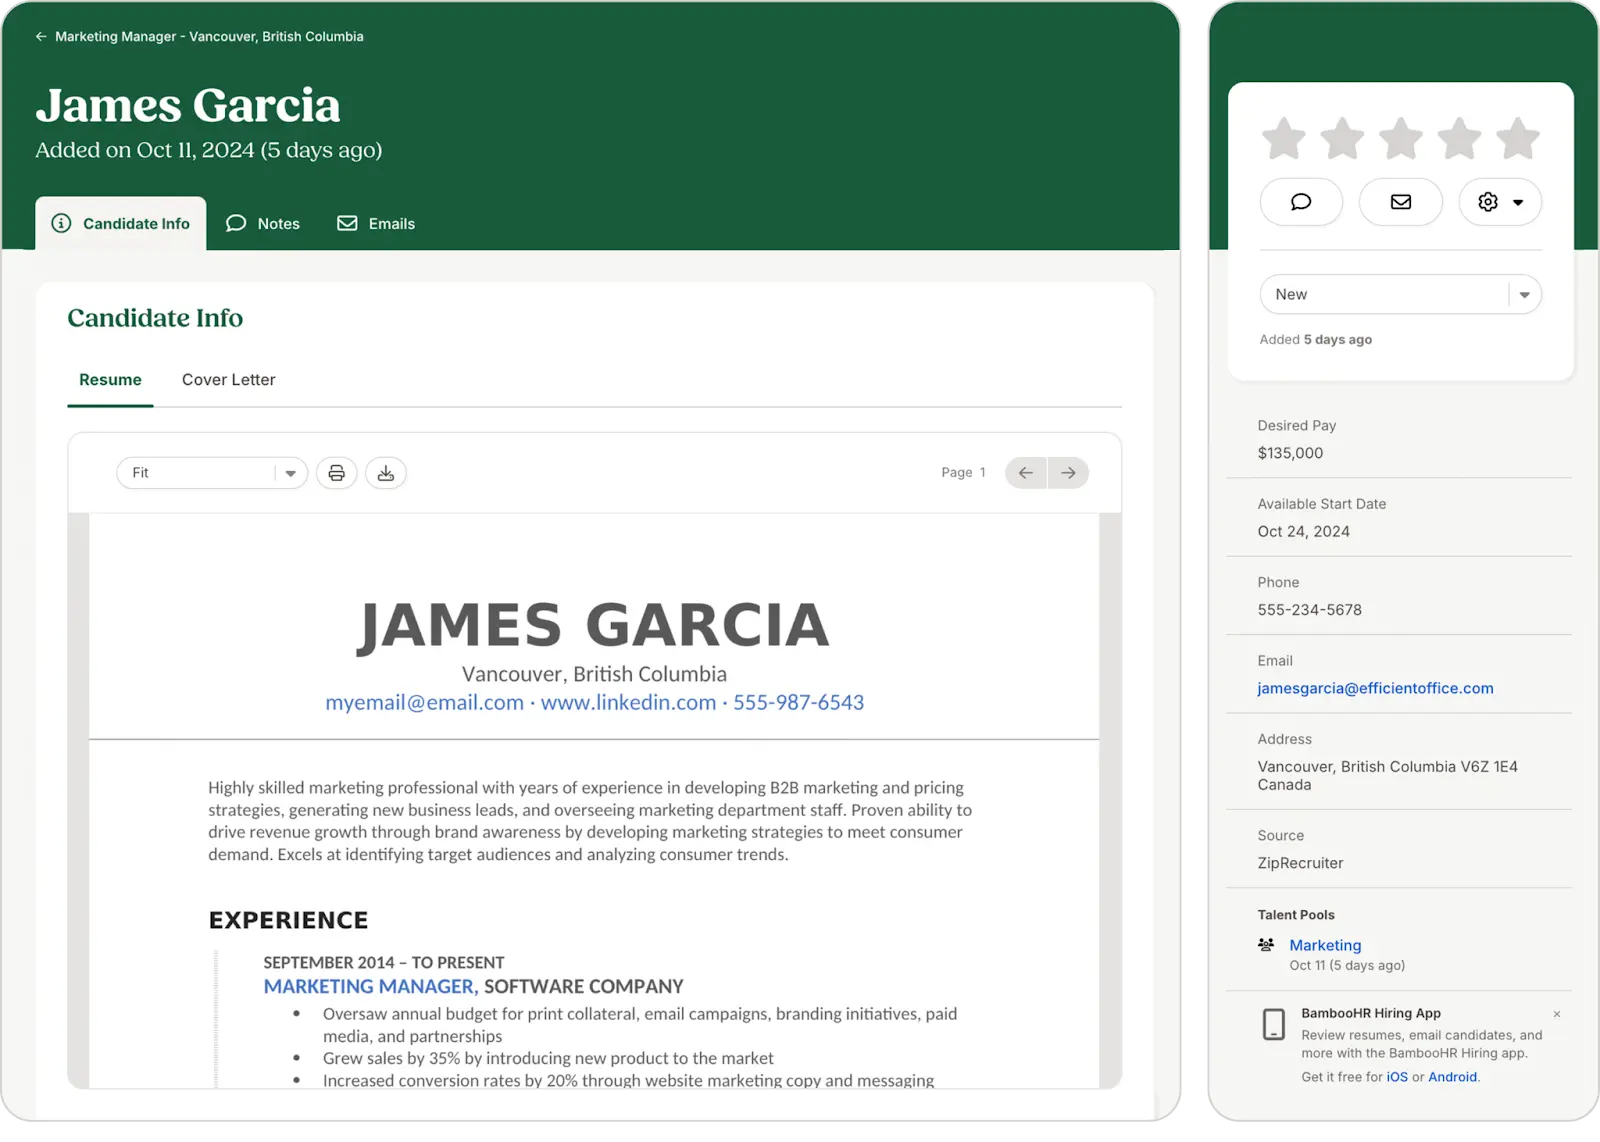Expand the New status dropdown
1600x1142 pixels.
1400,295
